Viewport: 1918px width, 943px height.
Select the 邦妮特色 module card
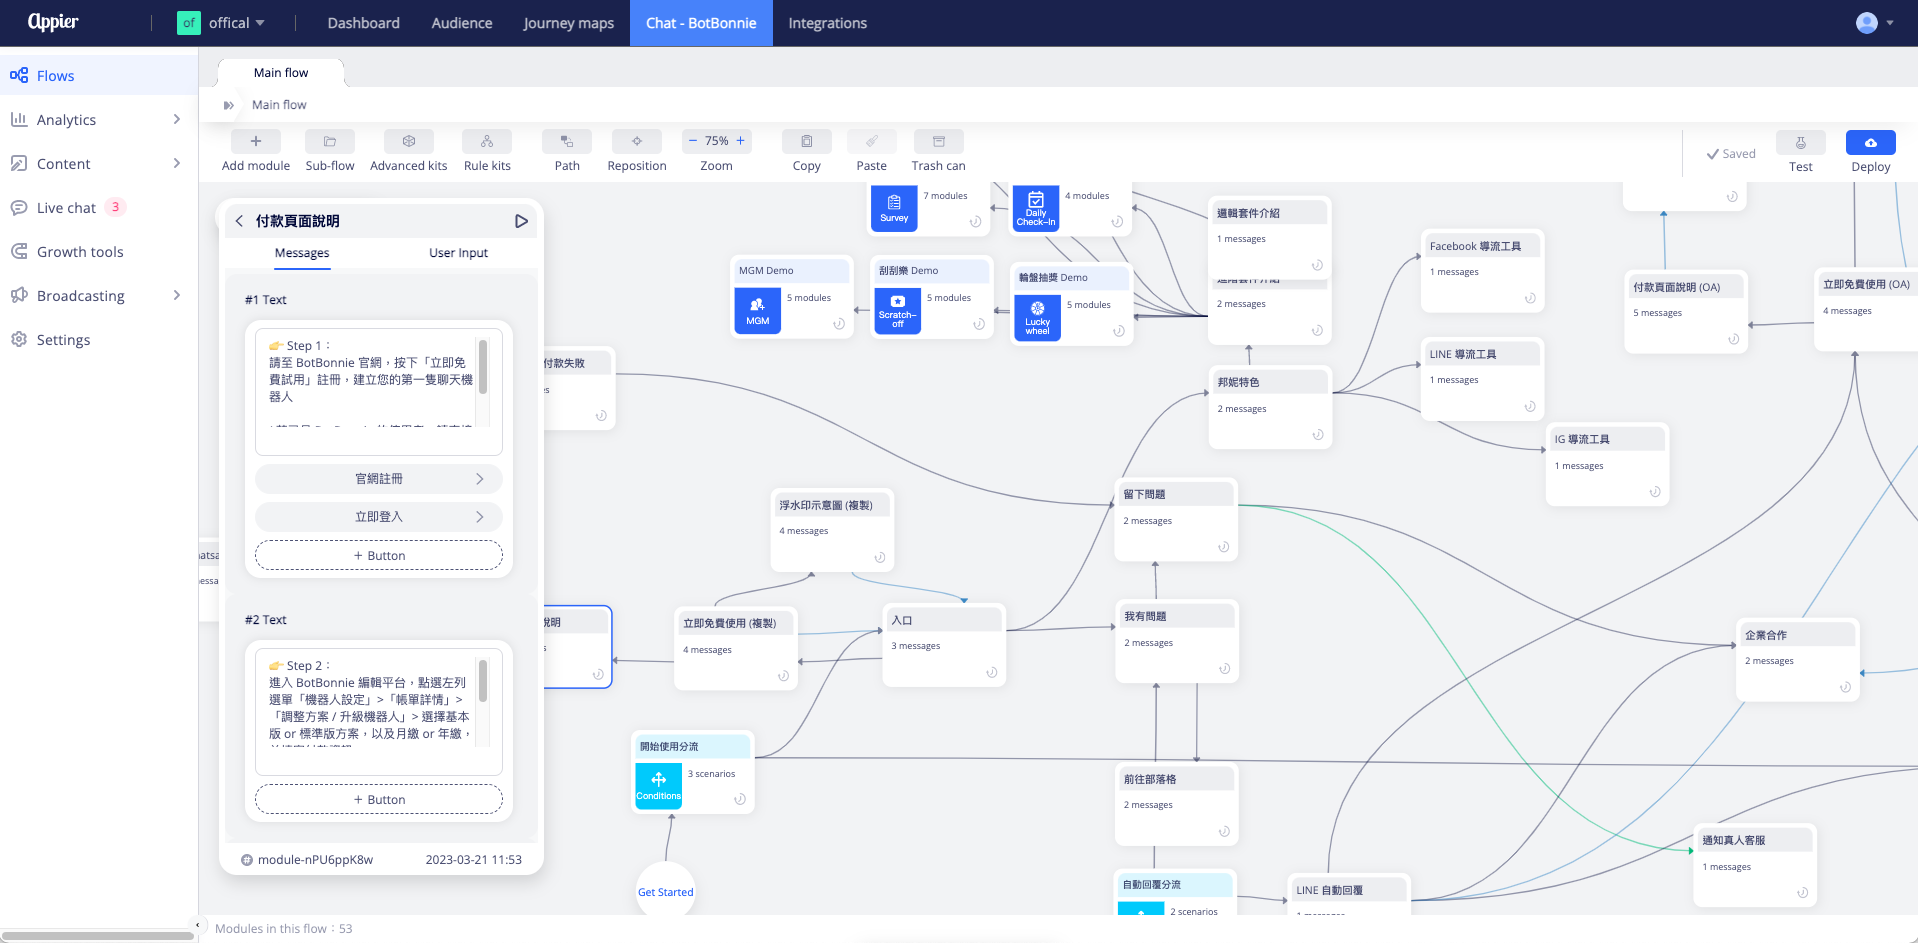point(1271,407)
